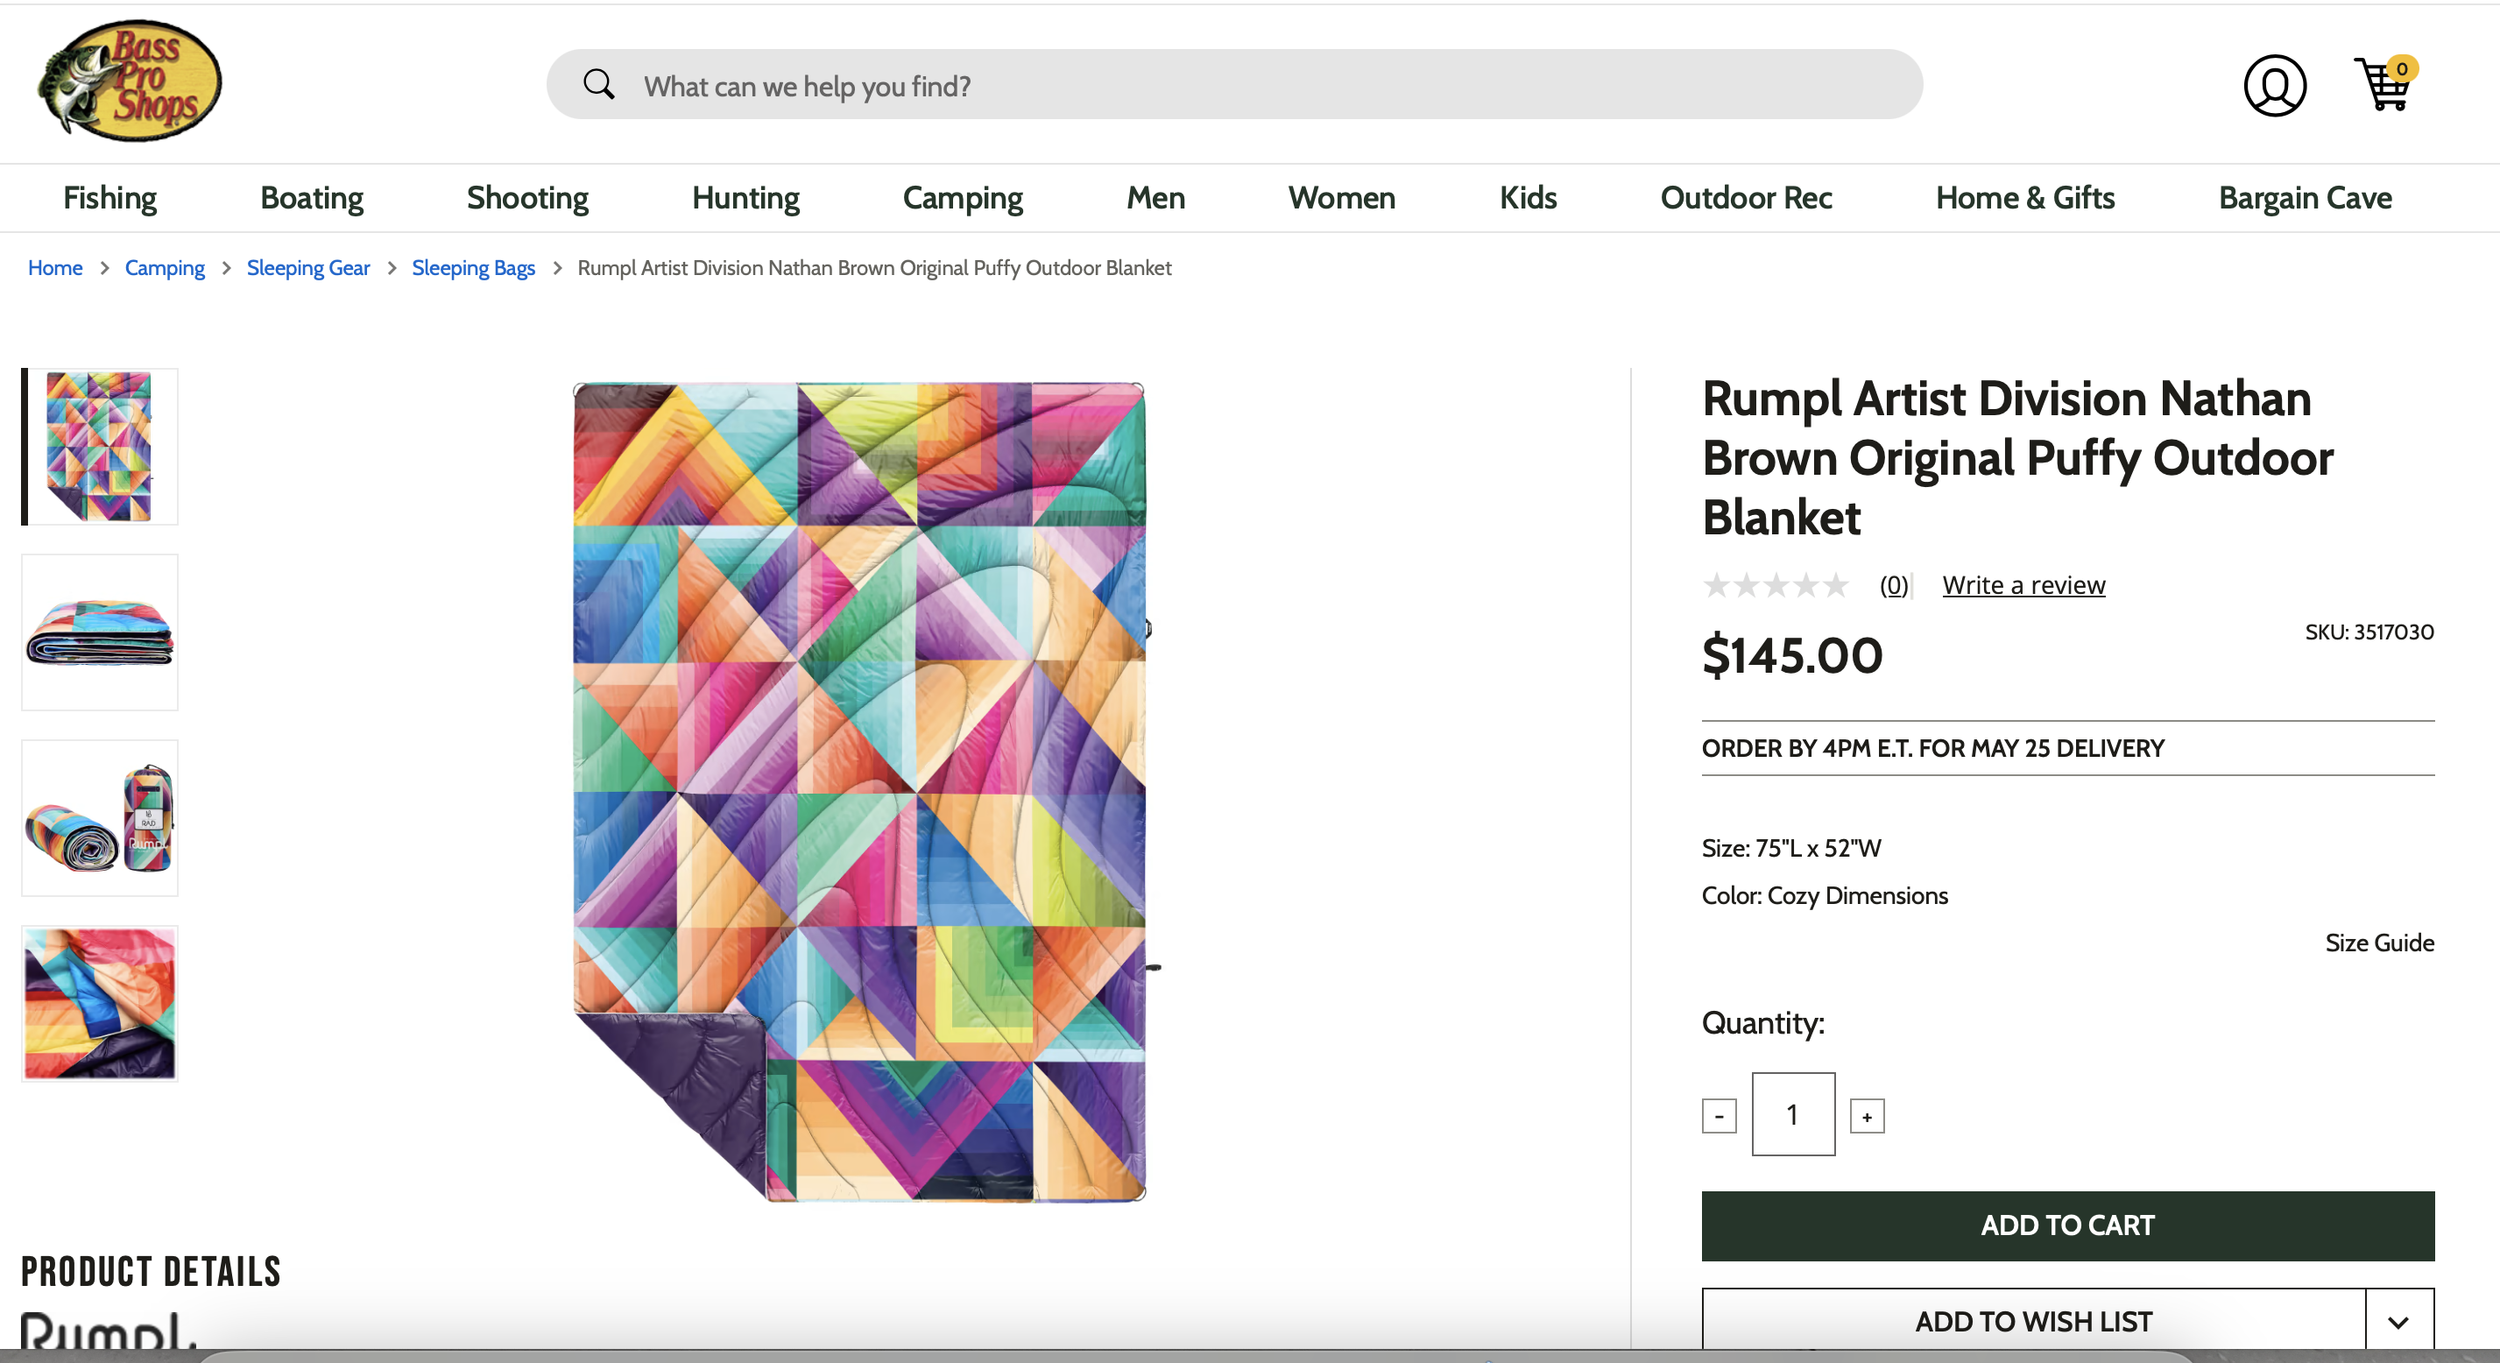The width and height of the screenshot is (2500, 1363).
Task: Open the Camping menu
Action: 962,198
